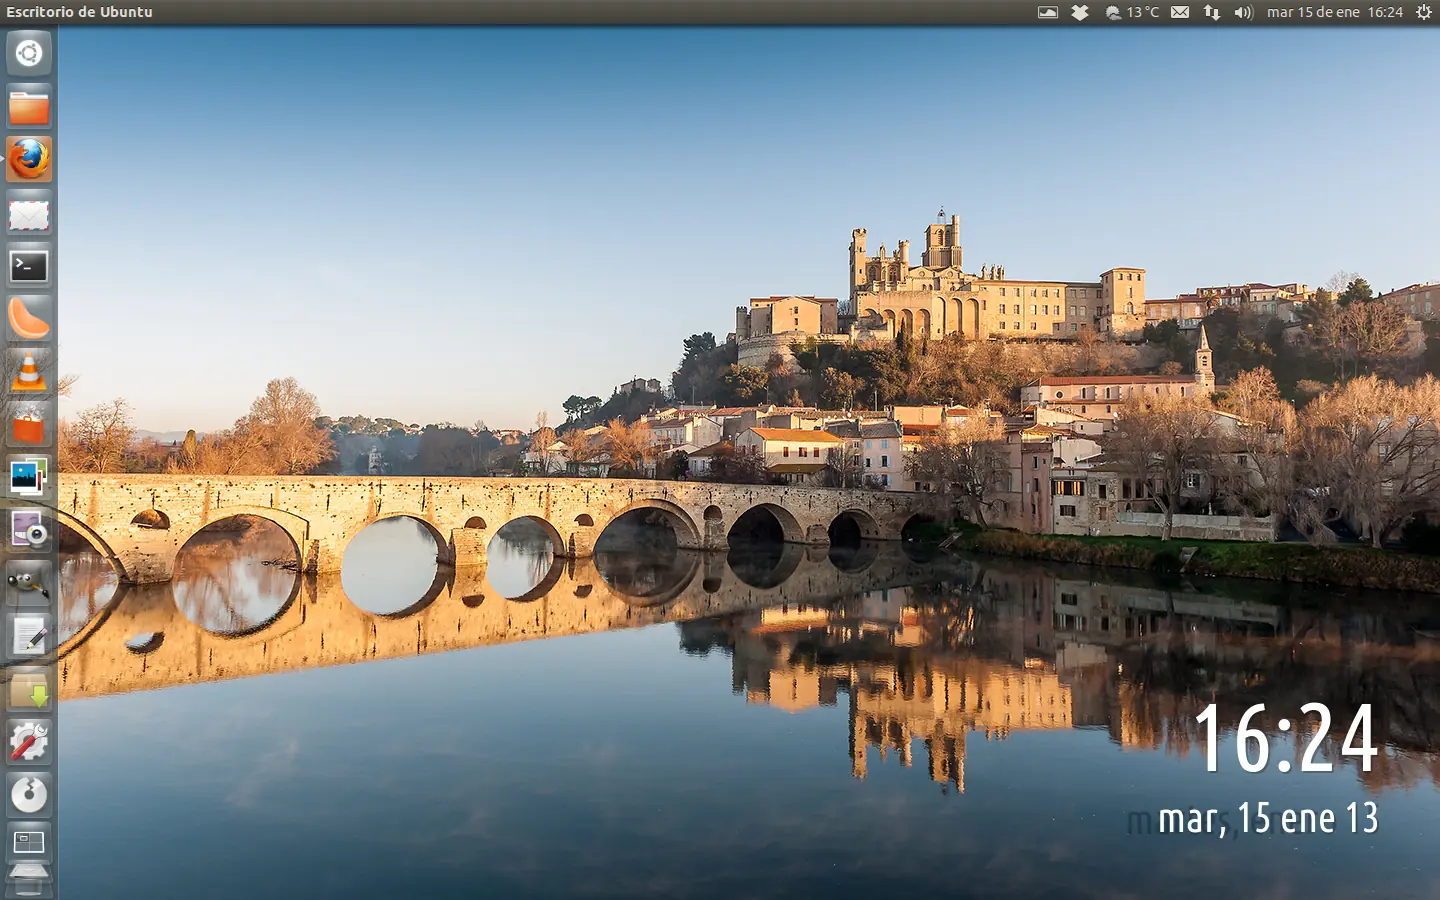Launch the text editor from the launcher
Image resolution: width=1440 pixels, height=900 pixels.
29,638
